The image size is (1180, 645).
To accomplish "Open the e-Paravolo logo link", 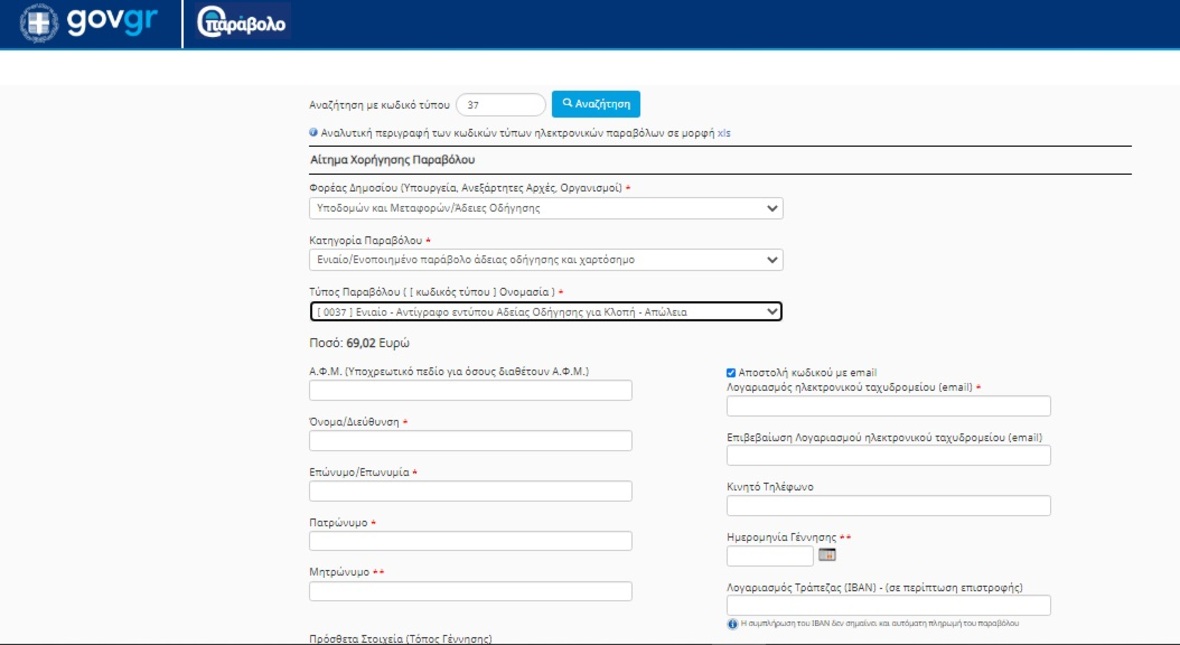I will pyautogui.click(x=242, y=23).
